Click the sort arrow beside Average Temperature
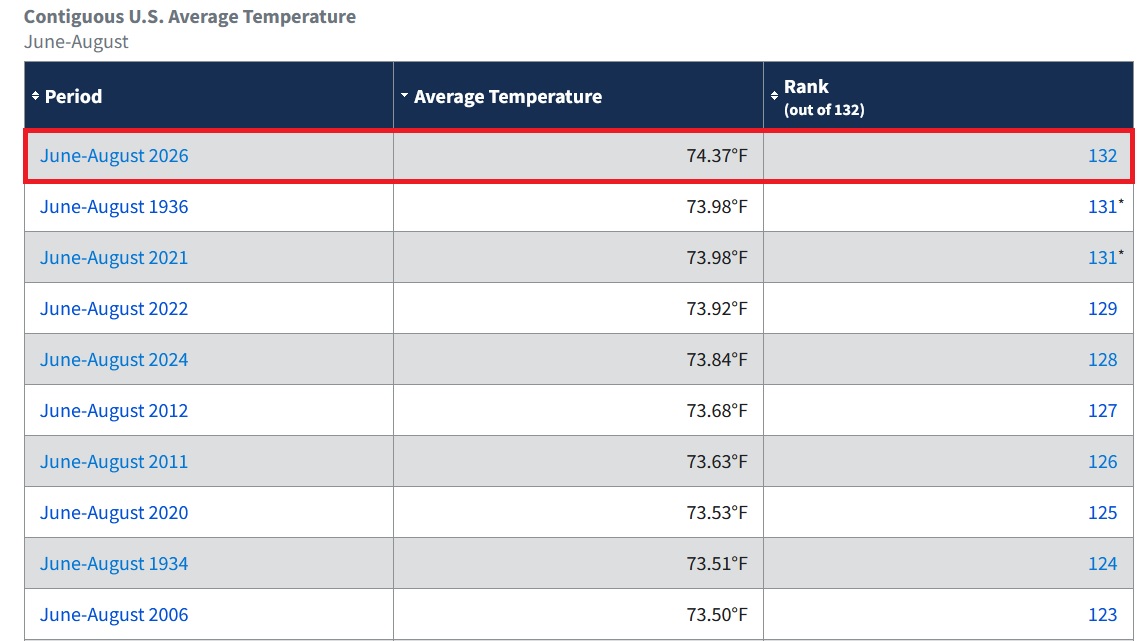Viewport: 1138px width, 641px height. 404,95
